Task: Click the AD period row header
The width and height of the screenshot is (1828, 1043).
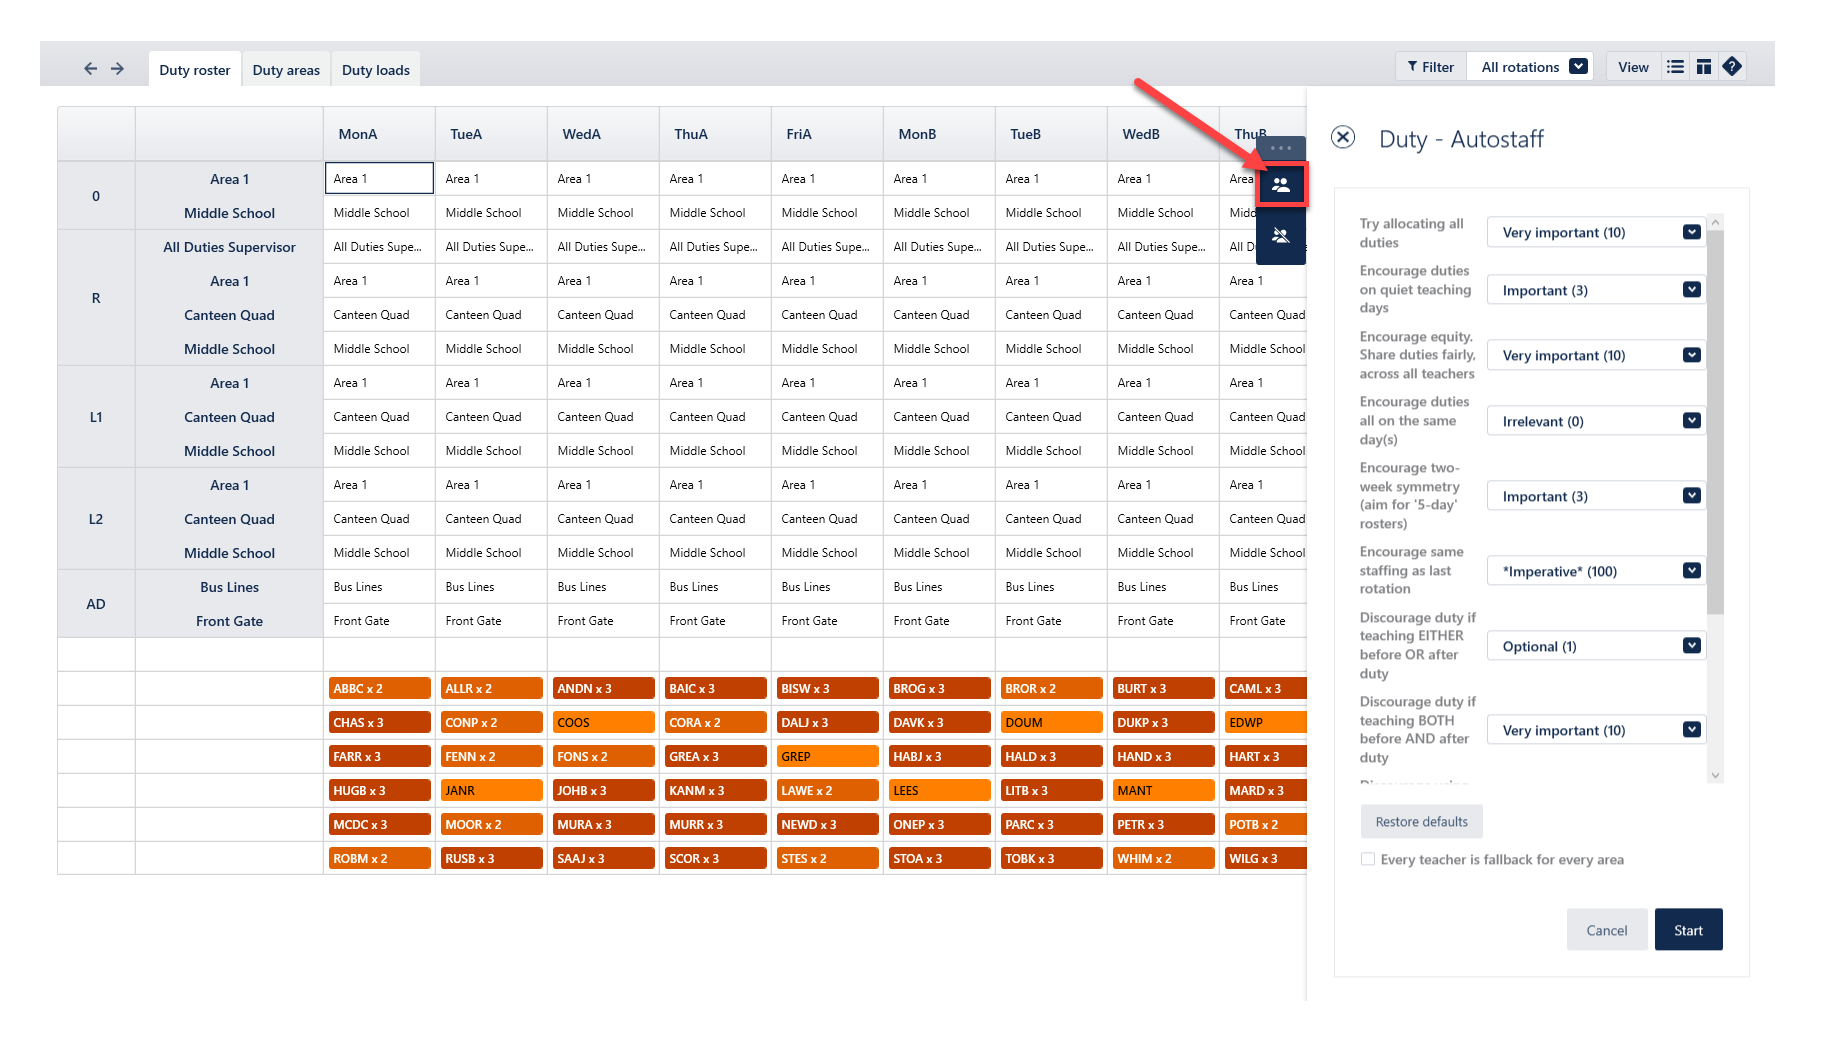Action: (96, 604)
